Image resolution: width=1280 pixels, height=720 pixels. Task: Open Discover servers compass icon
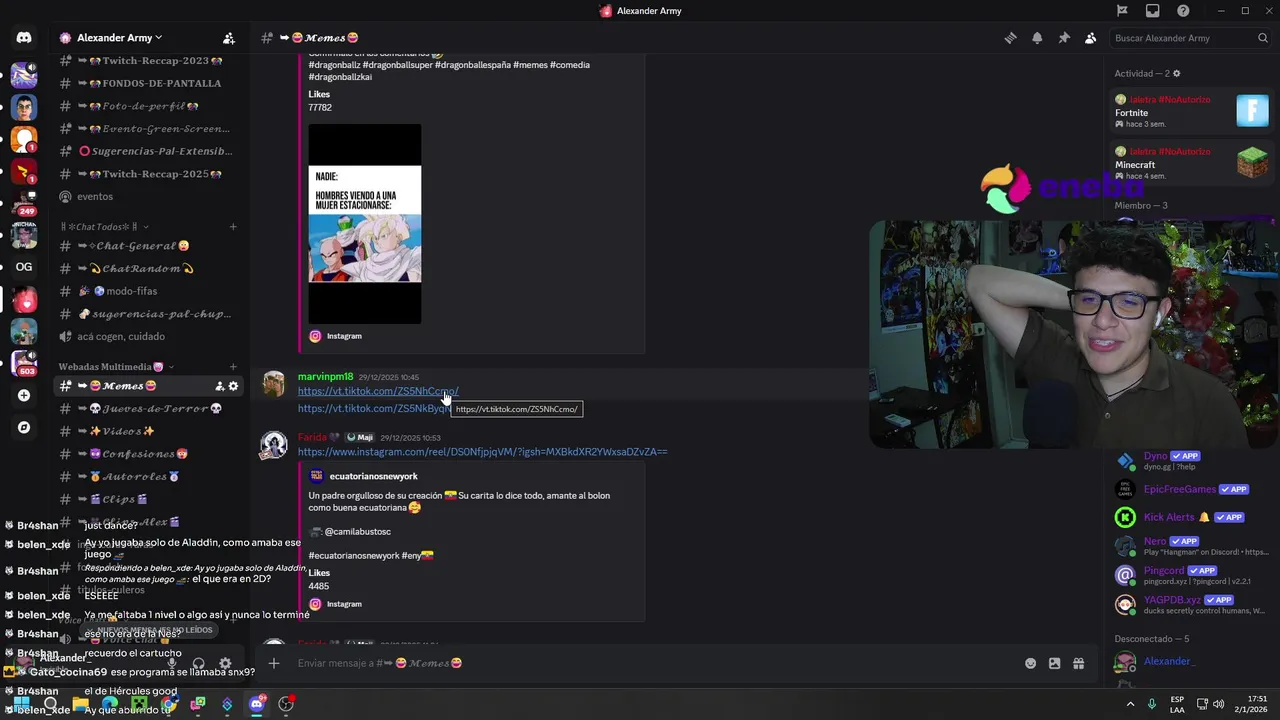click(24, 427)
